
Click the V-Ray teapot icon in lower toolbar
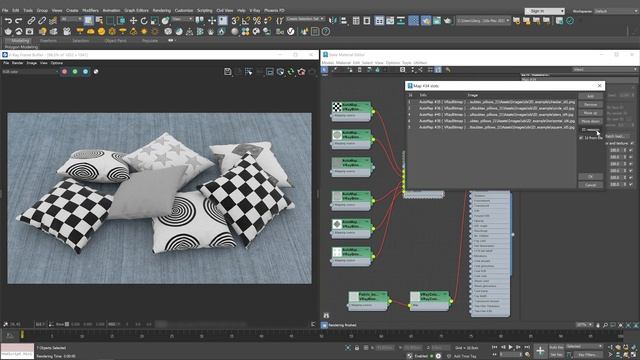tap(8, 31)
